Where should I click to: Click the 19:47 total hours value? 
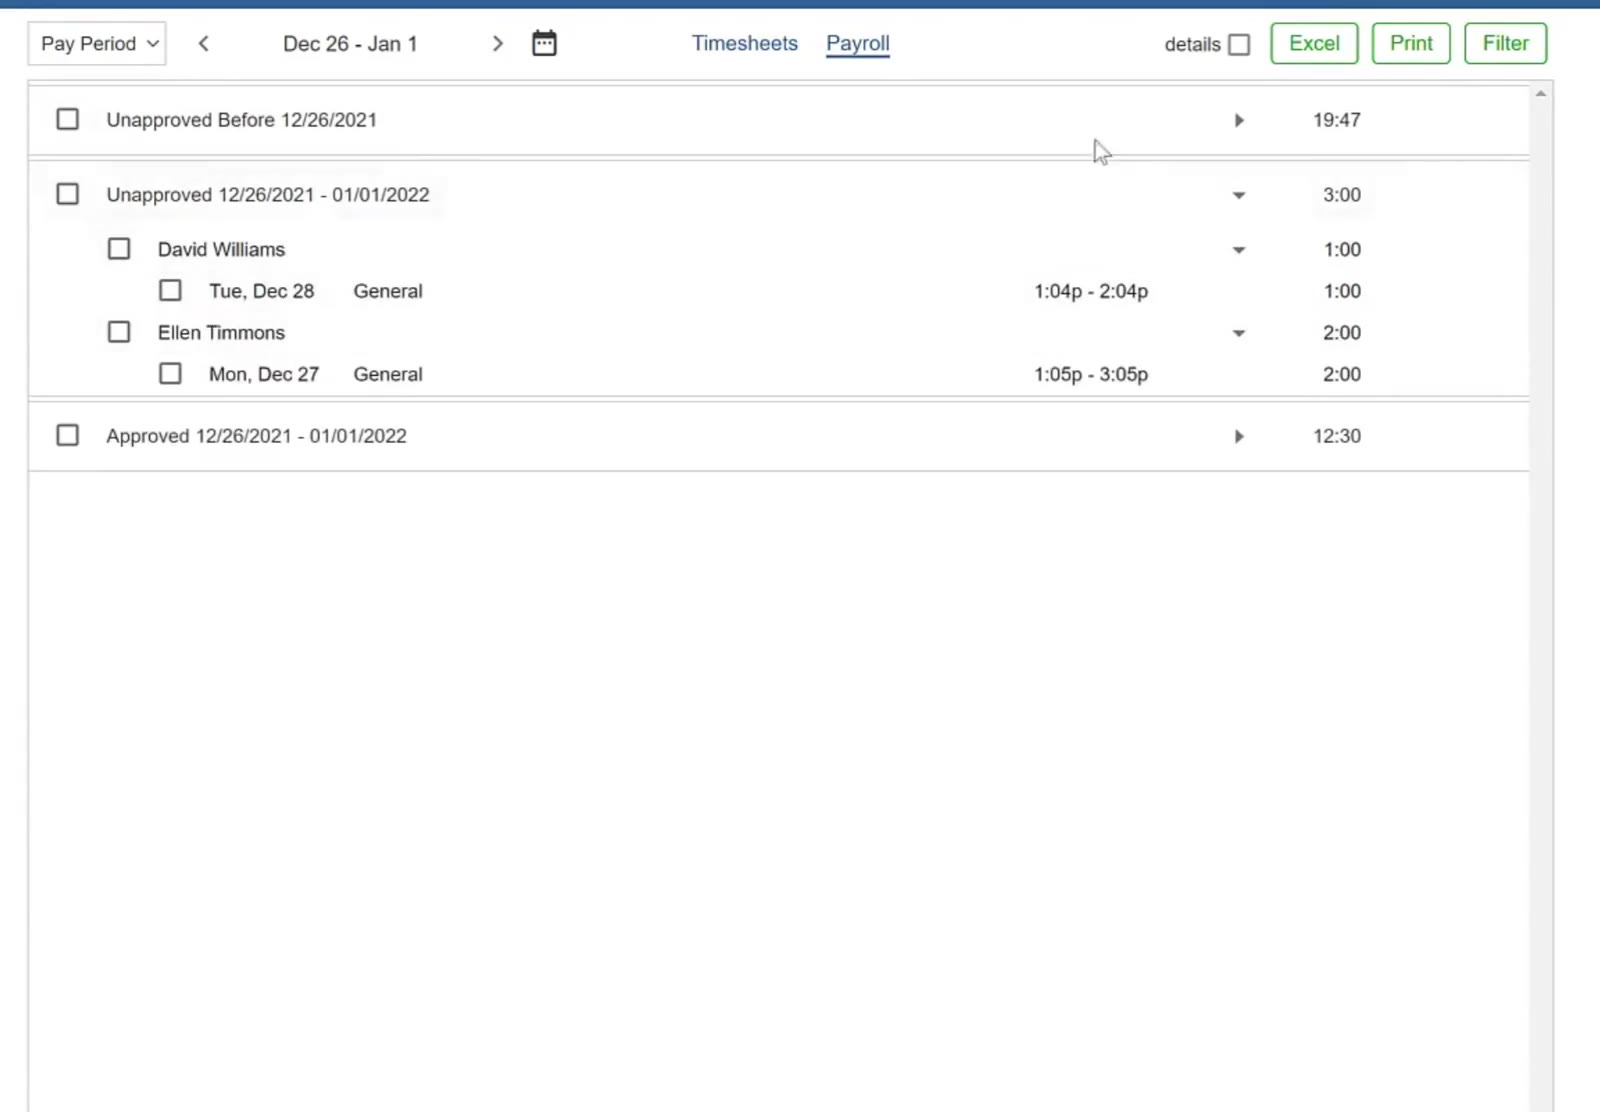click(x=1337, y=120)
